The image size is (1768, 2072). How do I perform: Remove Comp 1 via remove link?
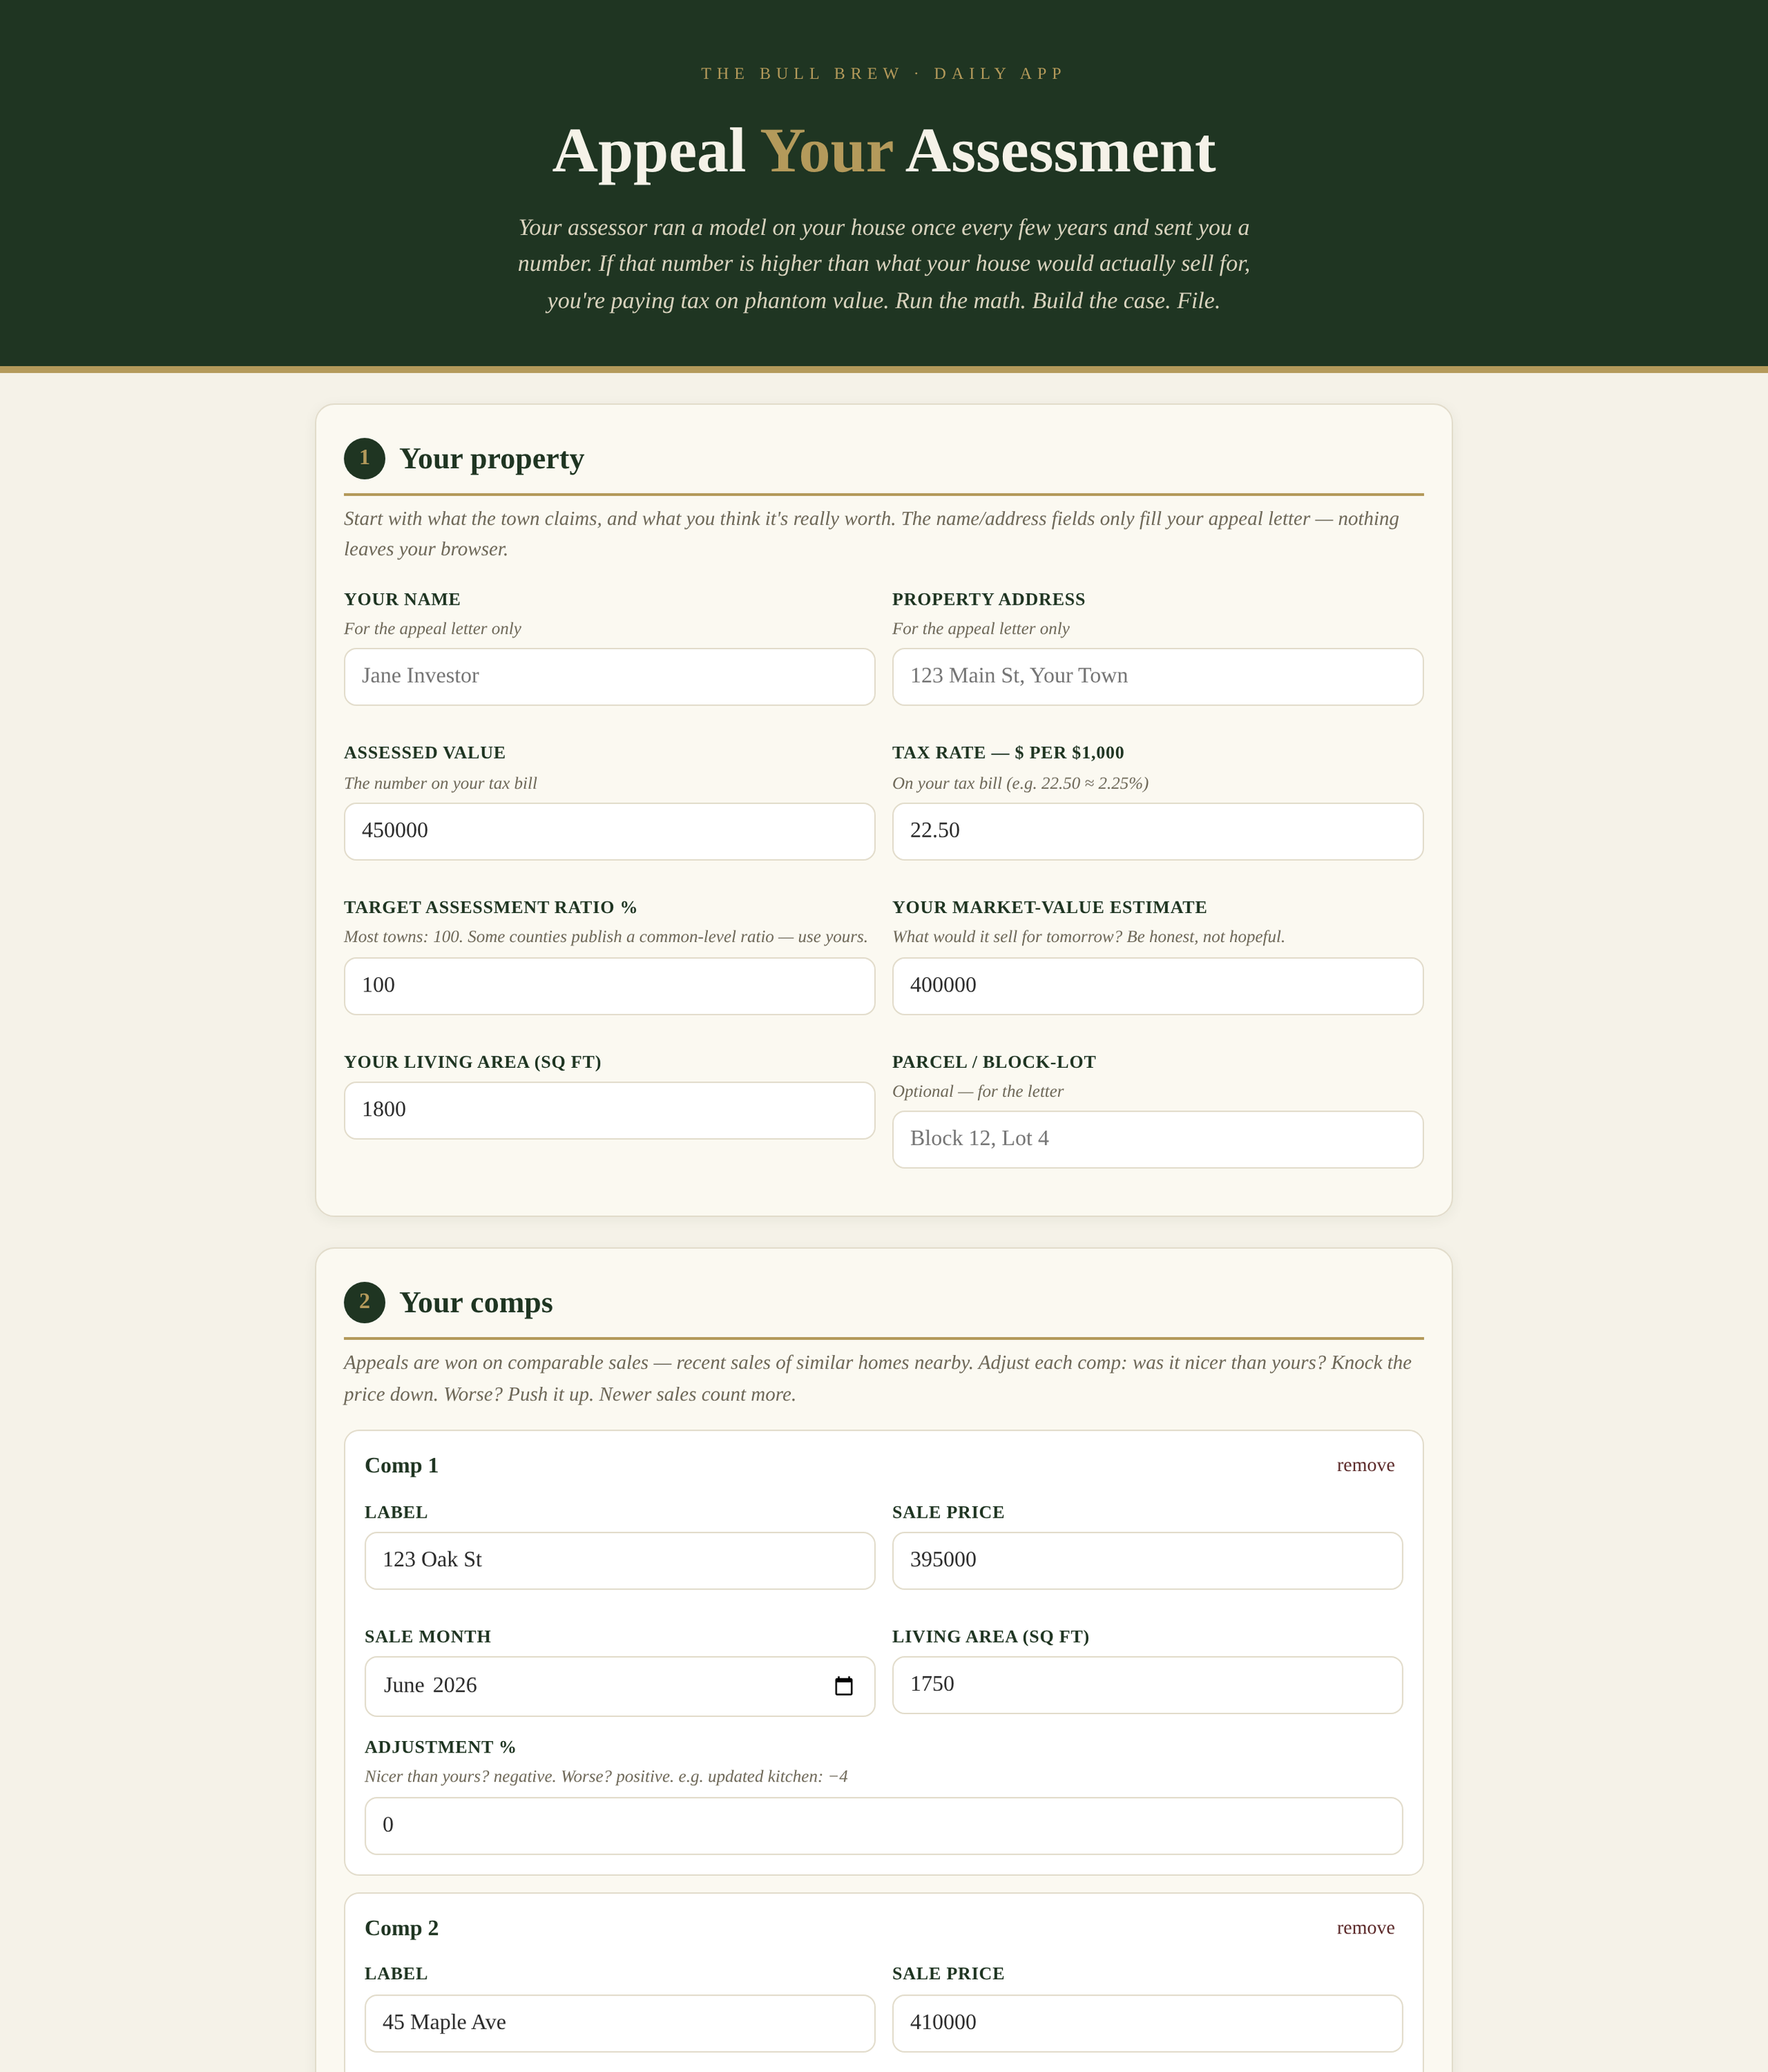(1365, 1465)
